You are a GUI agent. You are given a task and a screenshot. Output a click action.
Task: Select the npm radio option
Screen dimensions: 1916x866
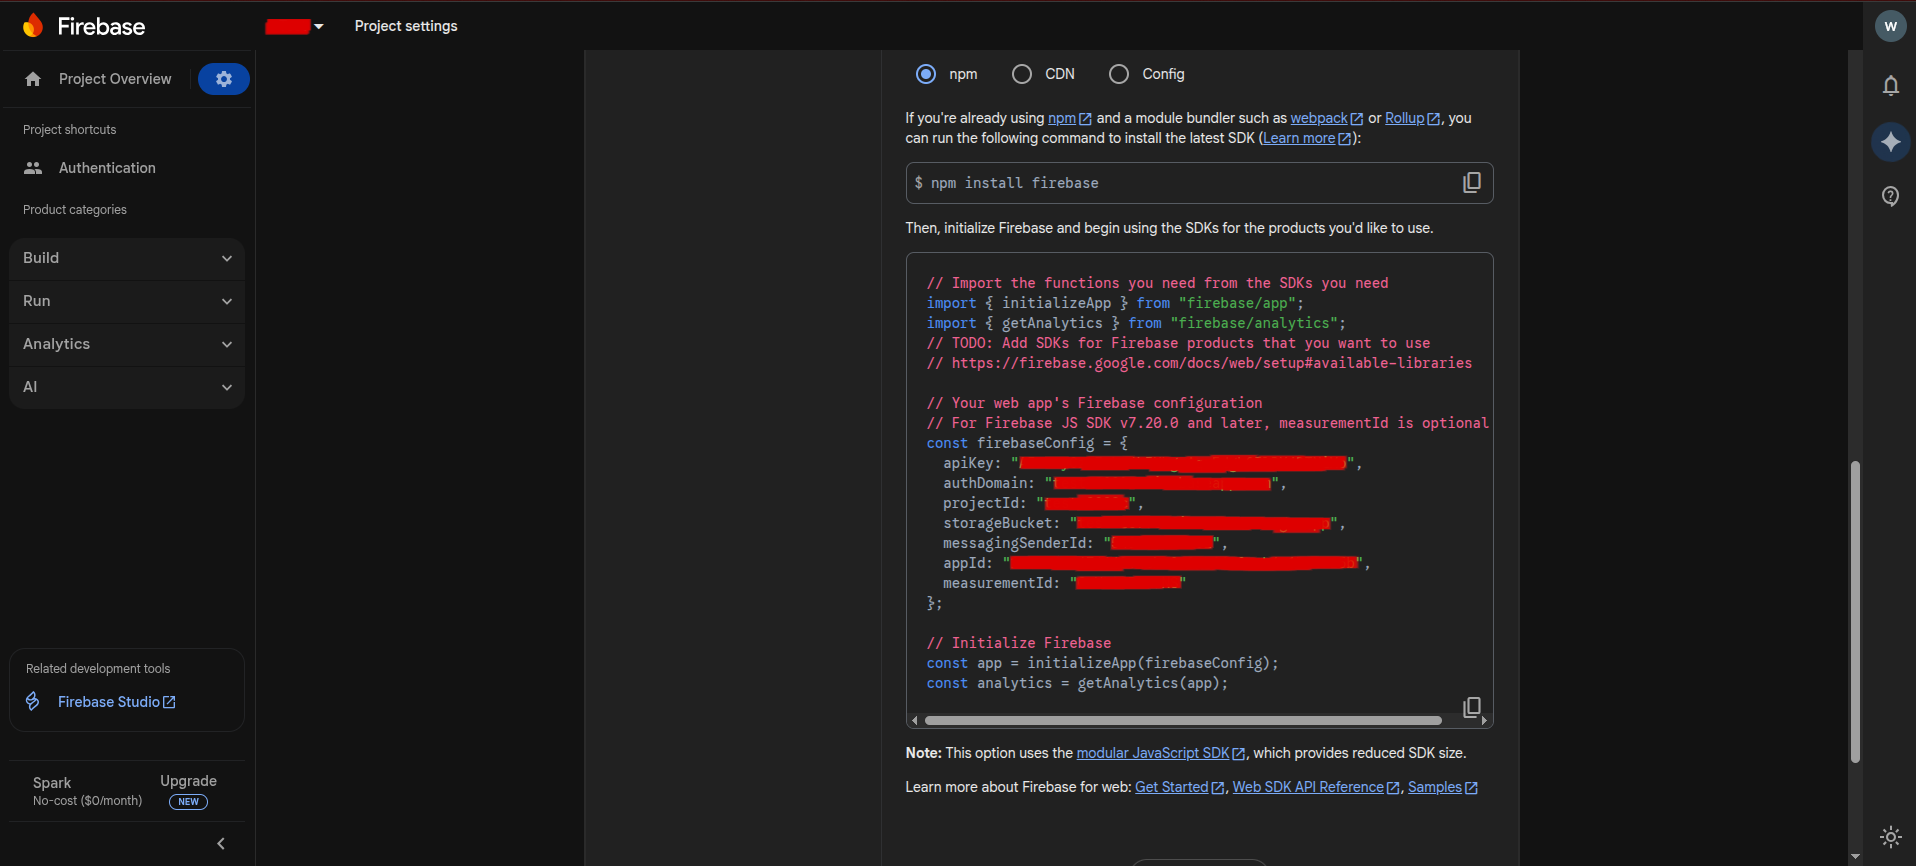pos(926,74)
